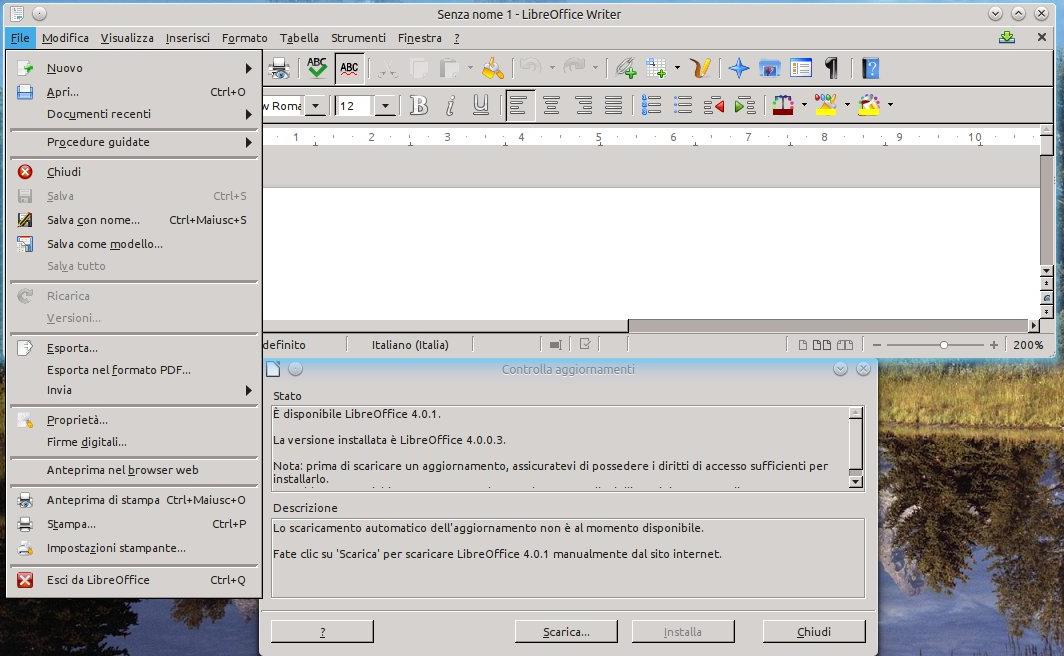
Task: Choose Apri... from File menu
Action: [x=133, y=92]
